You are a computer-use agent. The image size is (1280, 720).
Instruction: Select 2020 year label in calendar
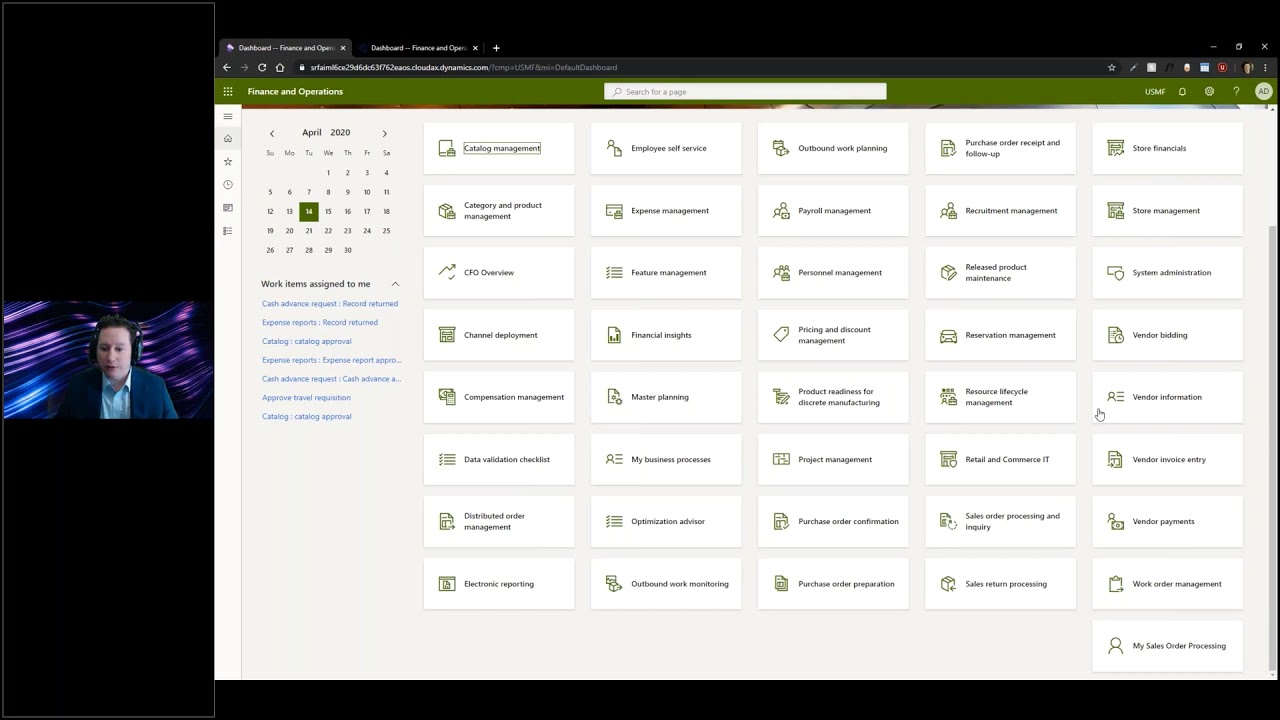click(x=340, y=132)
